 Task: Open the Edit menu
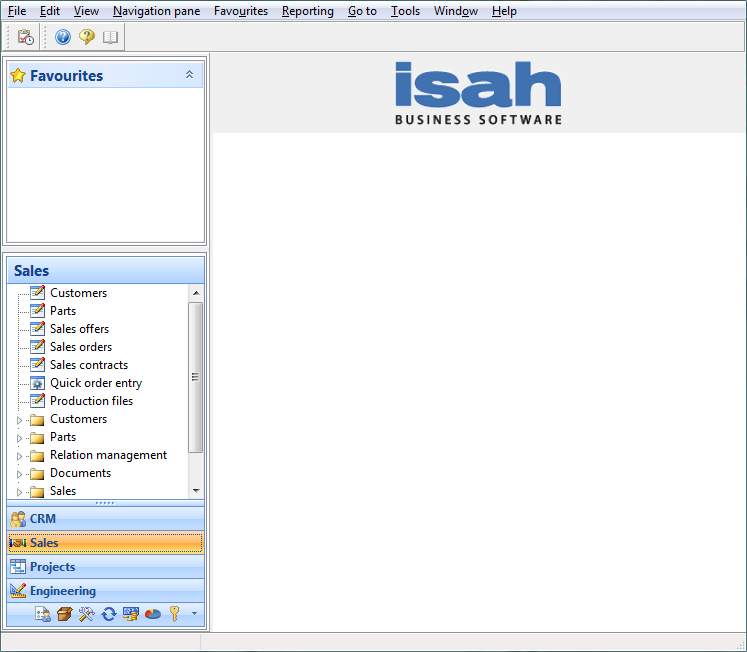[50, 10]
